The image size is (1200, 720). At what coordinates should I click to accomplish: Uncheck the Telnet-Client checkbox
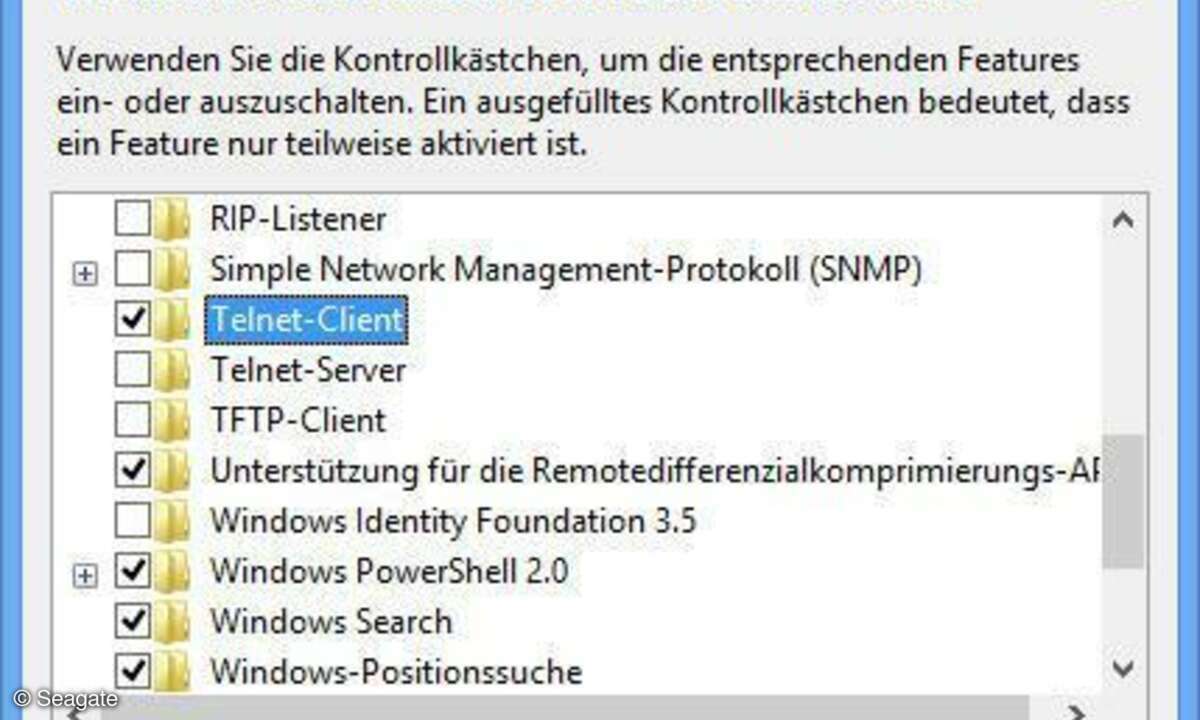[133, 319]
